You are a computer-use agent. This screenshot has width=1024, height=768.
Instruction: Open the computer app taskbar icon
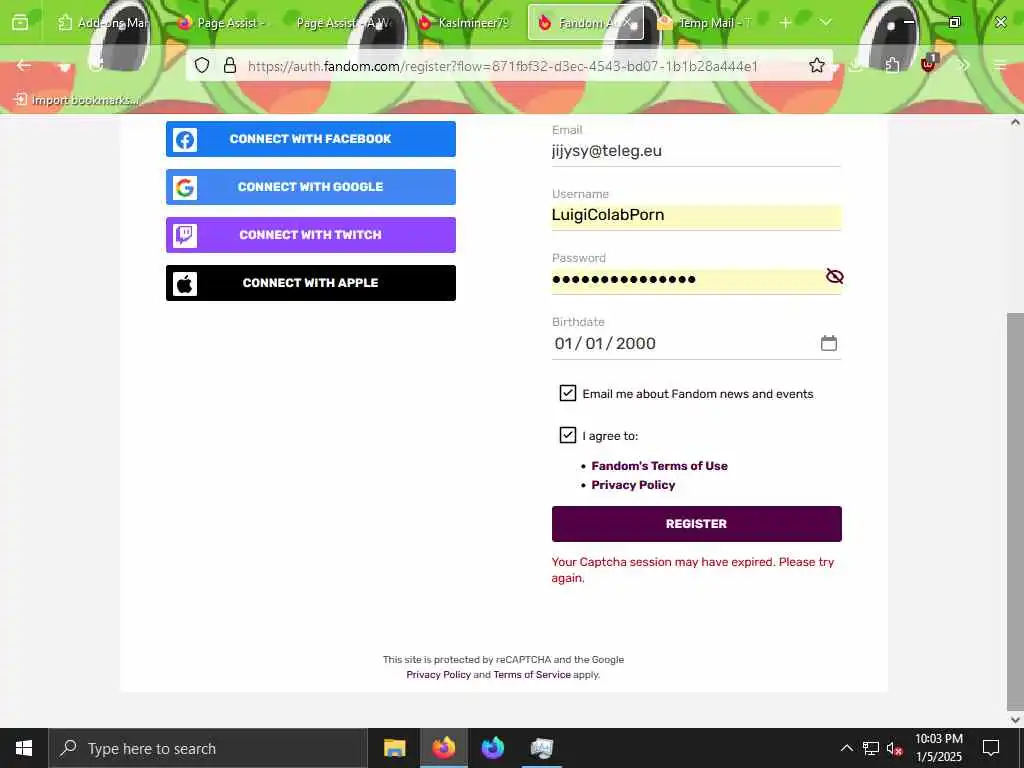[x=541, y=748]
